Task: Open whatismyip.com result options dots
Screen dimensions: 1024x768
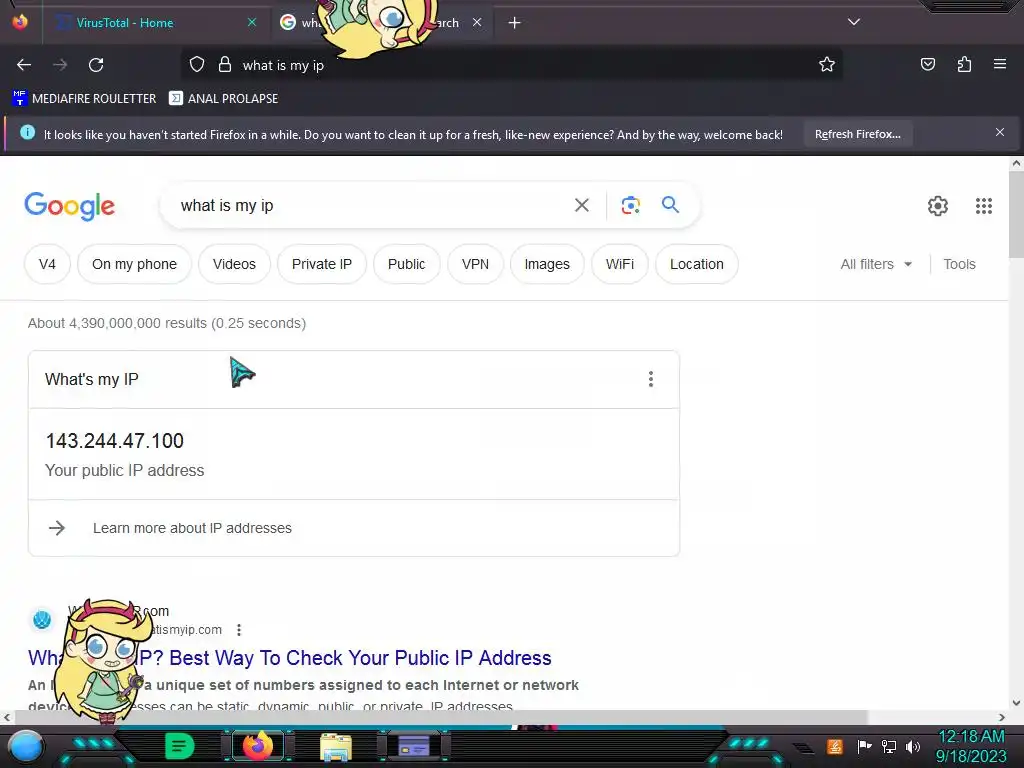Action: [239, 630]
